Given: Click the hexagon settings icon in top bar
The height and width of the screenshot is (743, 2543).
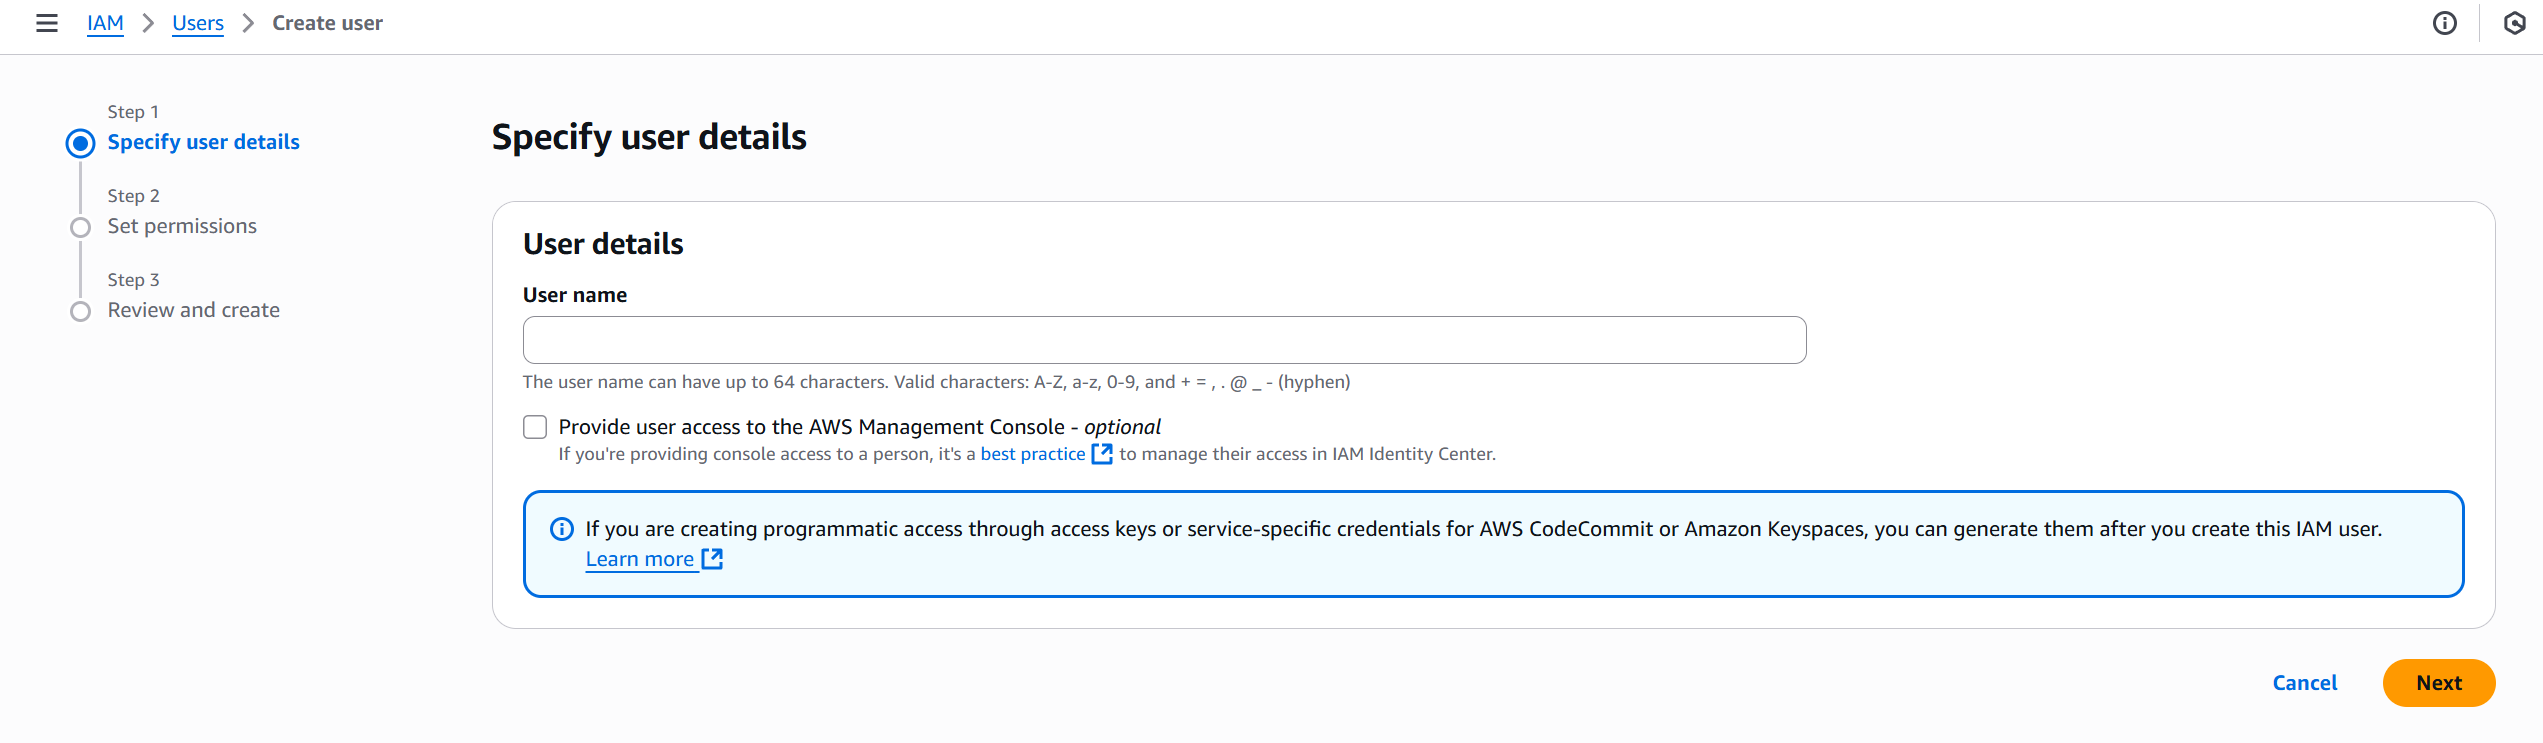Looking at the screenshot, I should click(x=2514, y=23).
